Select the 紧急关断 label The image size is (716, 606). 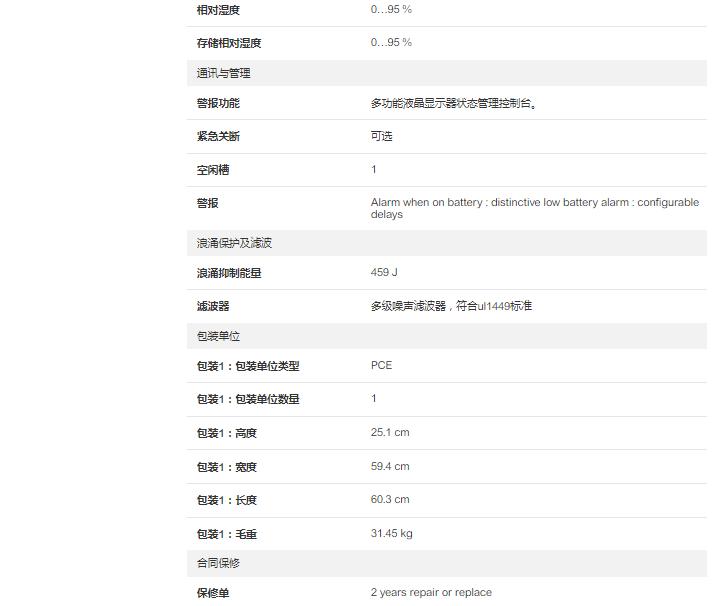tap(218, 136)
